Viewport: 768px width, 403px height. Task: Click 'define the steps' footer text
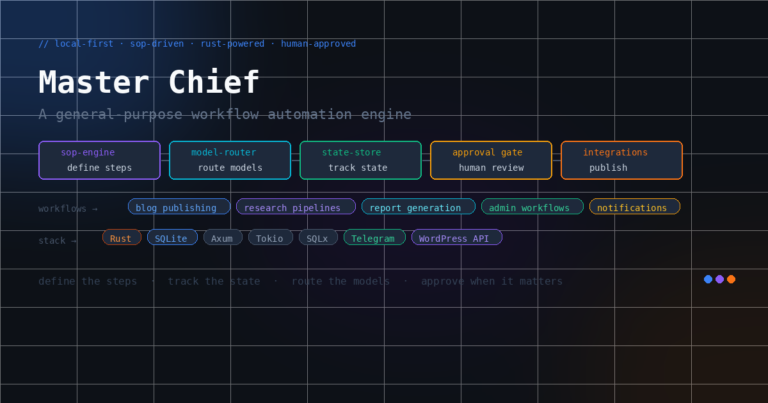point(88,281)
